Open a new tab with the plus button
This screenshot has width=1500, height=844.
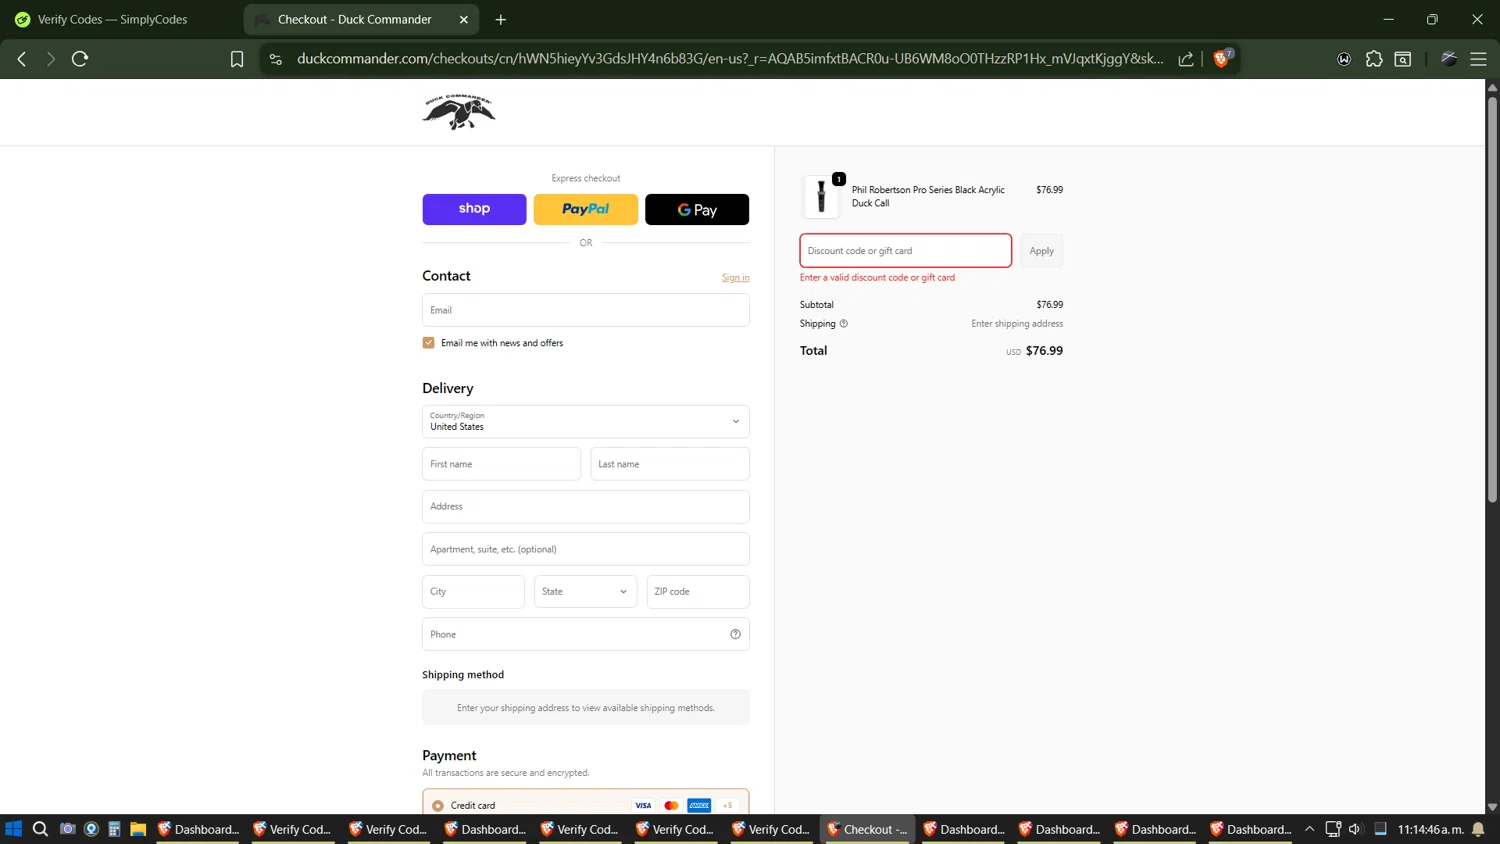coord(501,19)
